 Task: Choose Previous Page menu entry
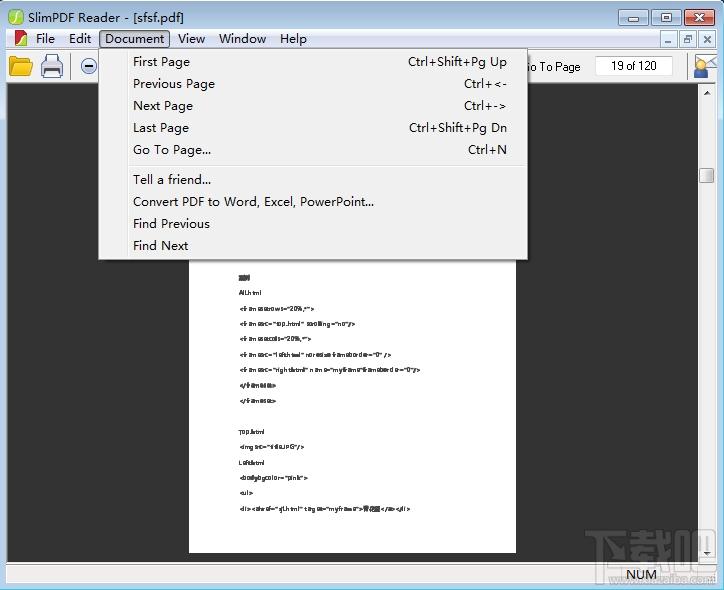(x=313, y=84)
